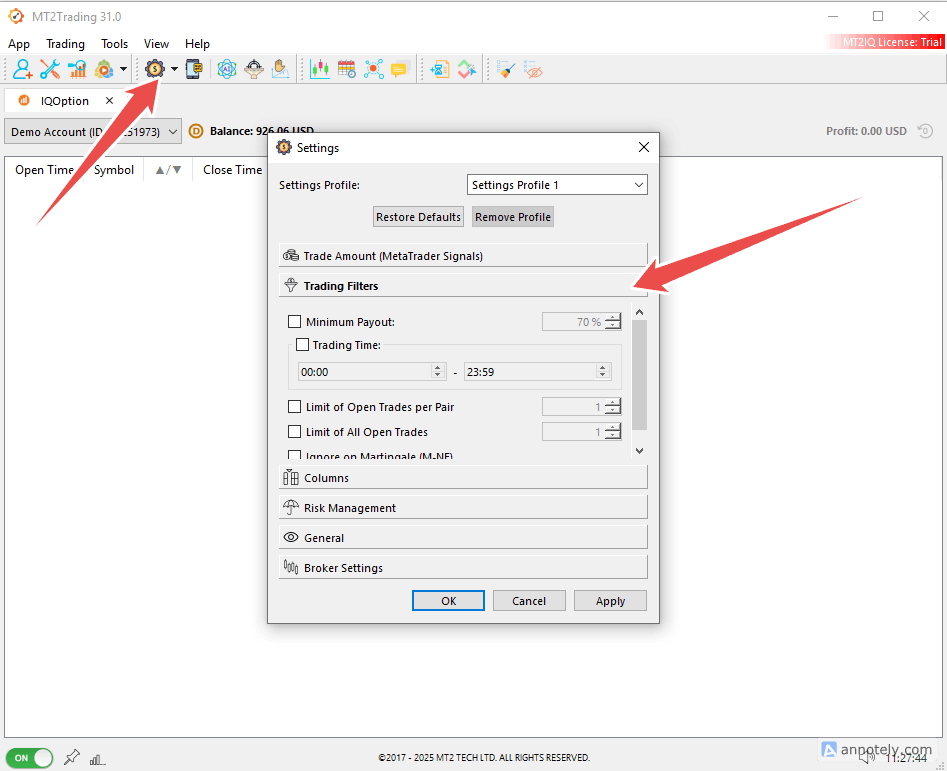Click the Trading Filters scroll down arrow

click(640, 450)
